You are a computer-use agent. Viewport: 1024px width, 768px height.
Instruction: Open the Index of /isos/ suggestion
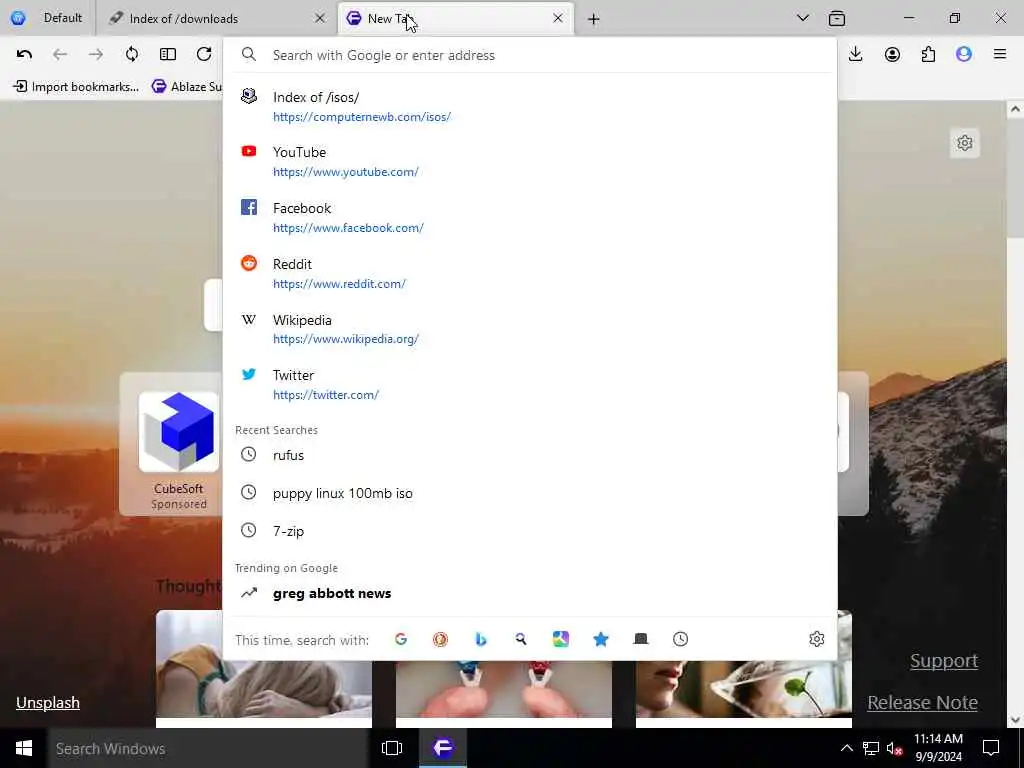click(530, 106)
